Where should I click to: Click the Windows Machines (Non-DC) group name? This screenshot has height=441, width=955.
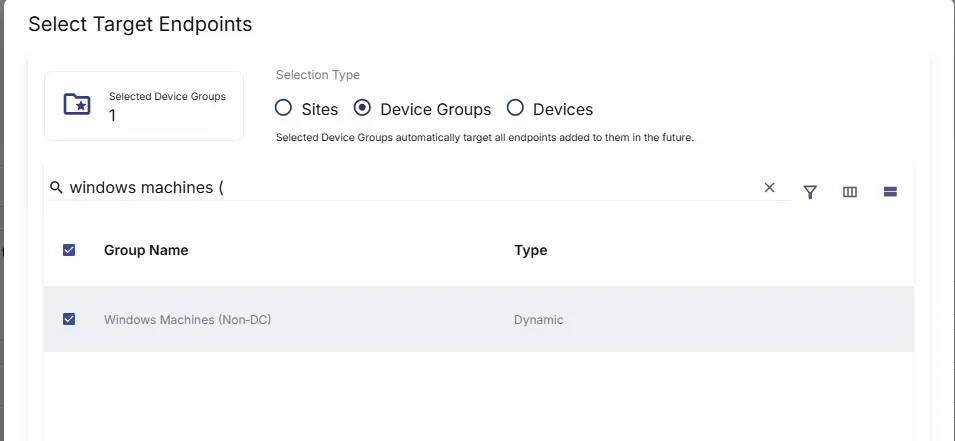188,320
